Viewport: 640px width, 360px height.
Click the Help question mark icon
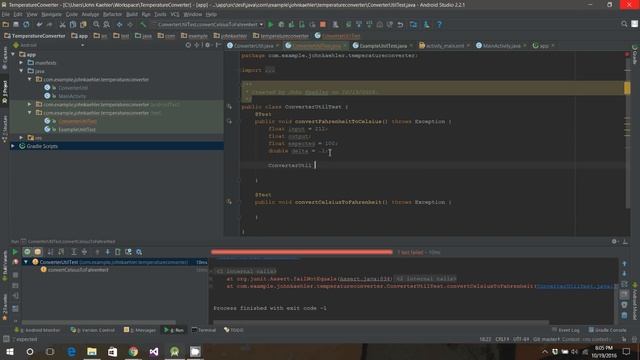pos(440,24)
